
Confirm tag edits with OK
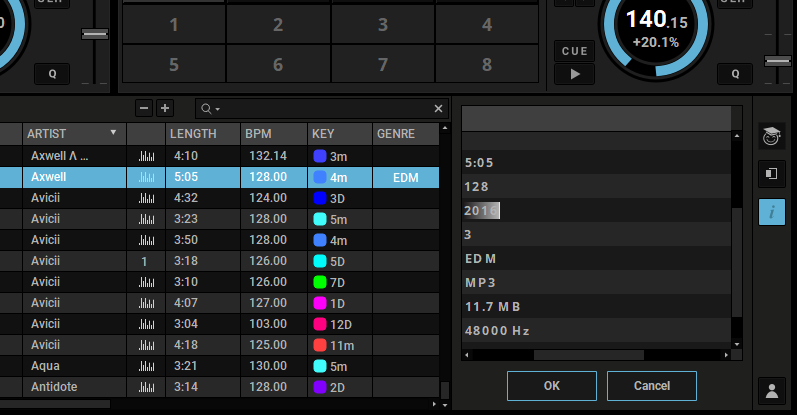click(x=551, y=386)
